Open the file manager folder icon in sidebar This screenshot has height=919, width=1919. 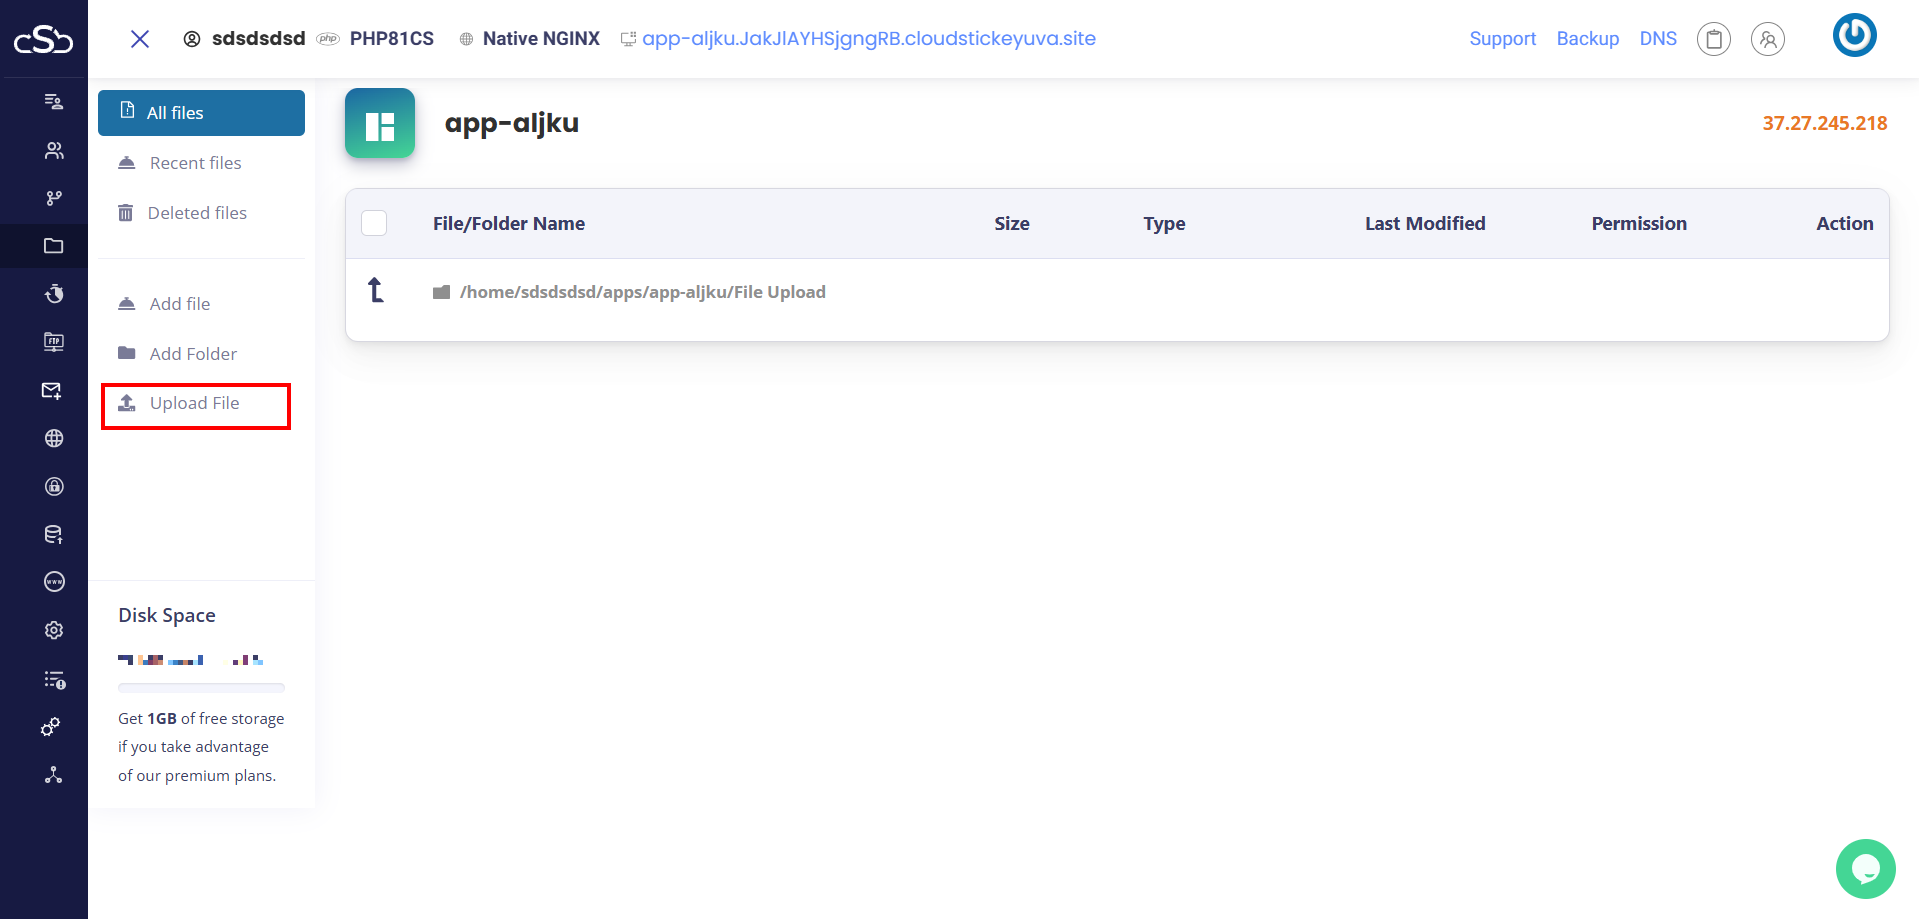[54, 246]
